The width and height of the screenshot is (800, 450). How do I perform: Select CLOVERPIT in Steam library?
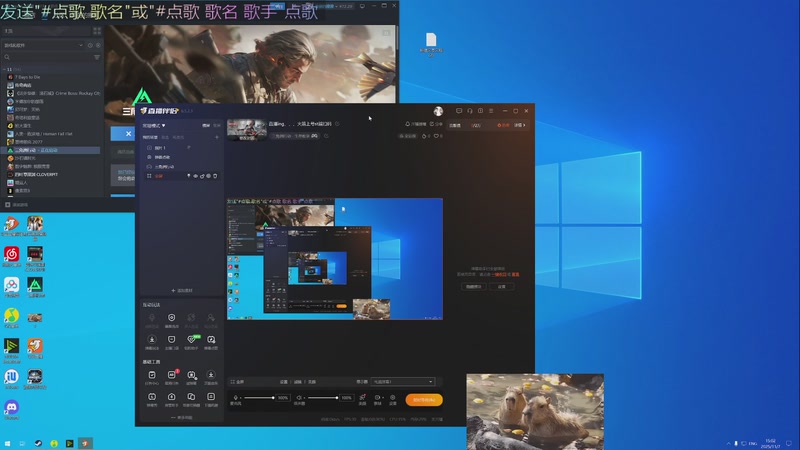click(33, 174)
